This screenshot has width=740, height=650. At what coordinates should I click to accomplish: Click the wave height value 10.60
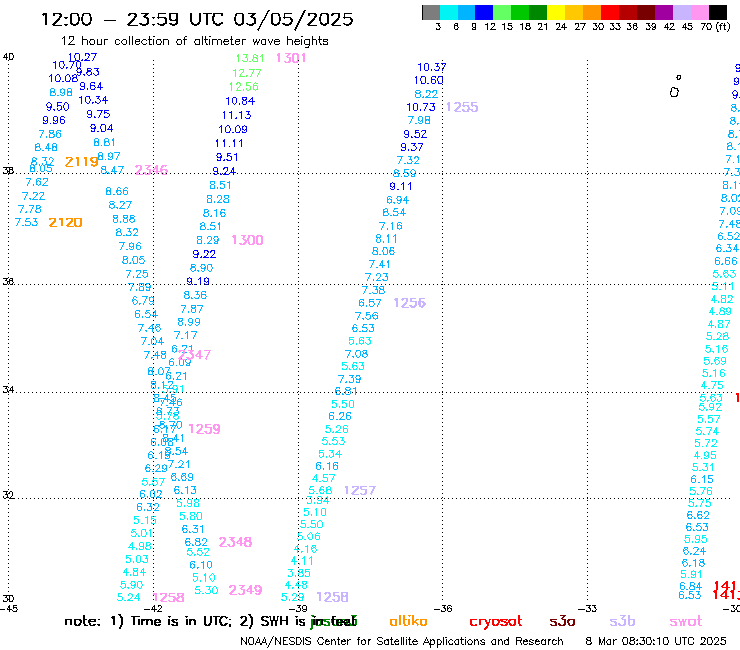429,81
